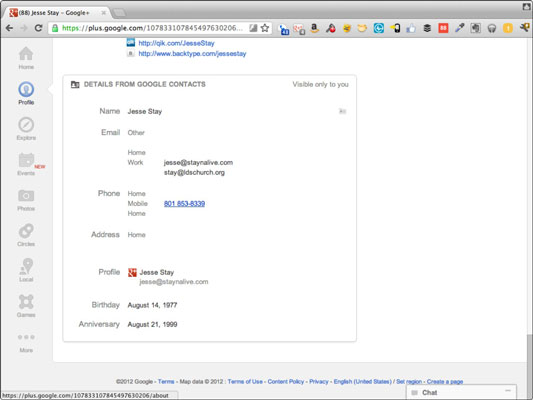The image size is (533, 400).
Task: Click the Facebook Like thumbs-up extension
Action: tap(411, 28)
